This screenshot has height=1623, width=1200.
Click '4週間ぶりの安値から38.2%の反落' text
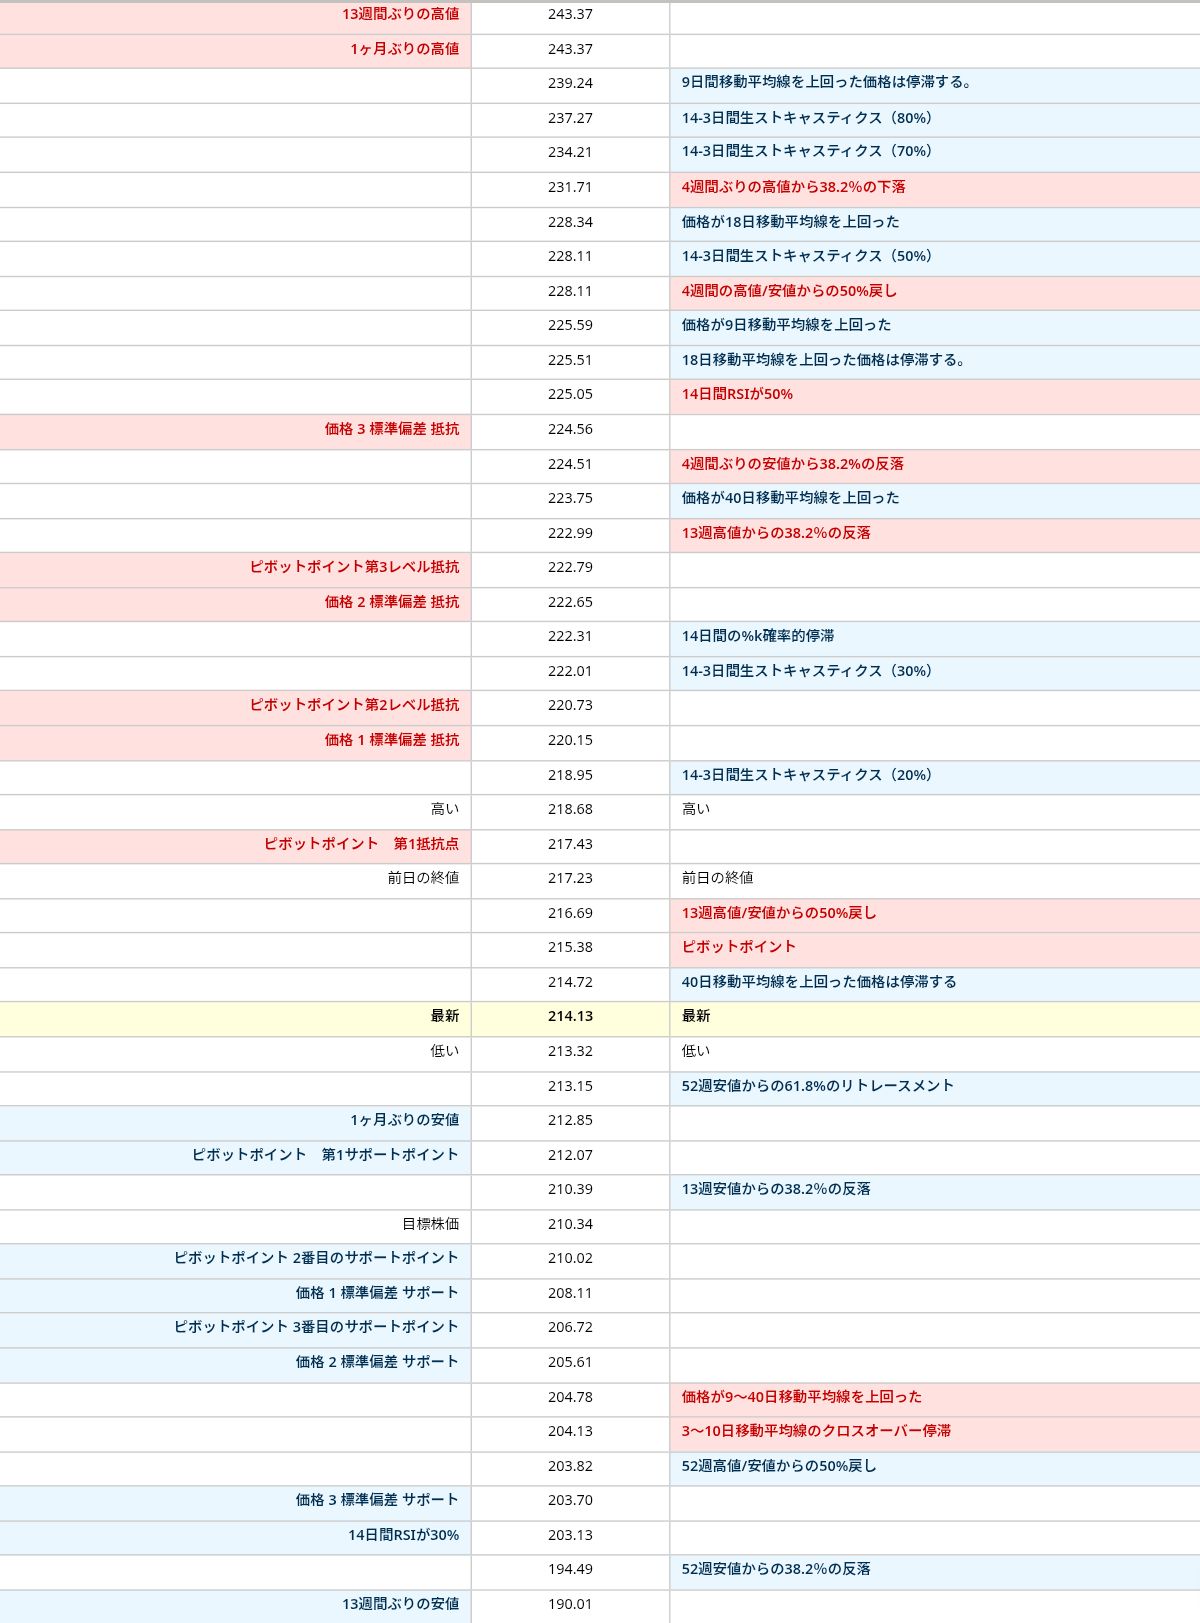(793, 464)
